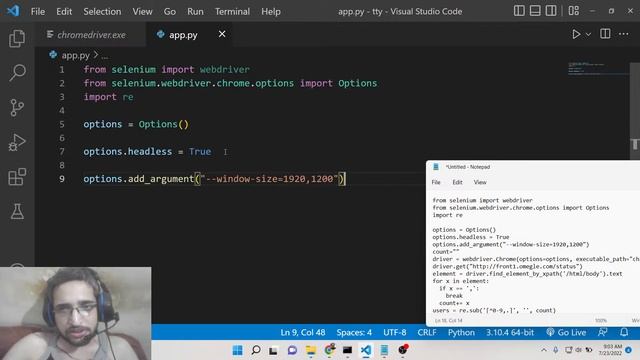This screenshot has height=360, width=640.
Task: Open the Testing flask view
Action: 17,211
